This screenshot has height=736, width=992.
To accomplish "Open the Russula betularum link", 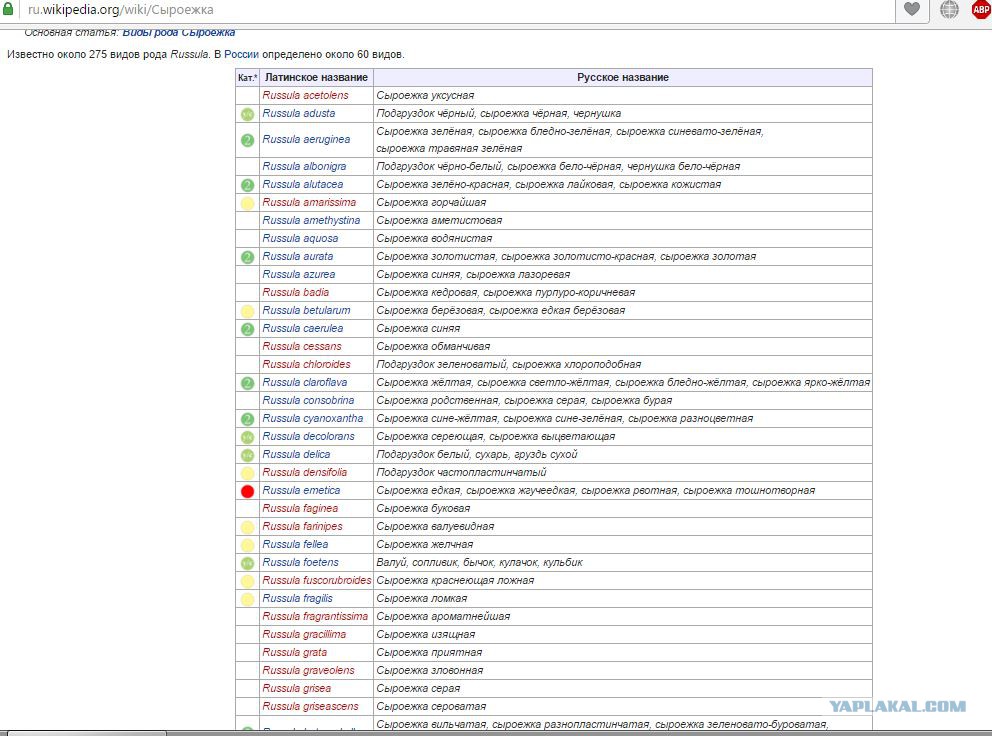I will tap(306, 310).
